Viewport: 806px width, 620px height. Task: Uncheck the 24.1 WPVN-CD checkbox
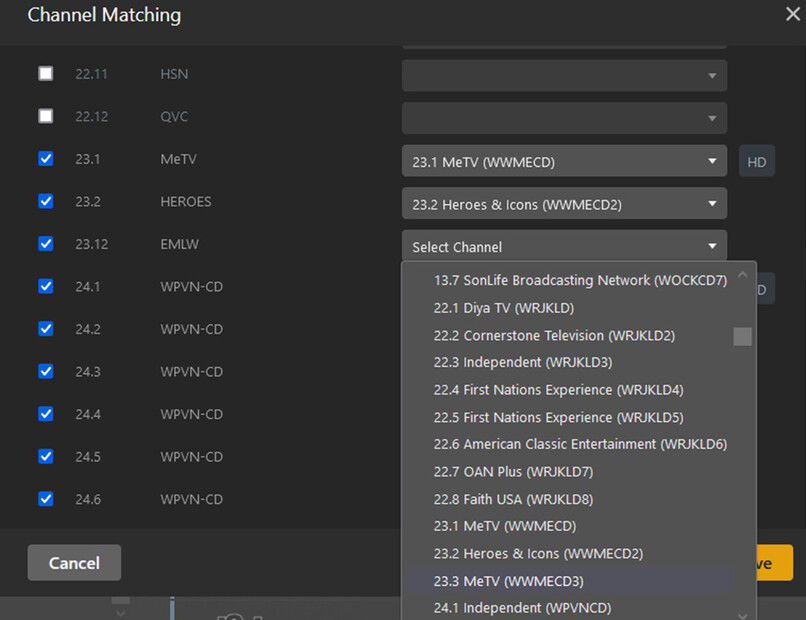pos(46,286)
